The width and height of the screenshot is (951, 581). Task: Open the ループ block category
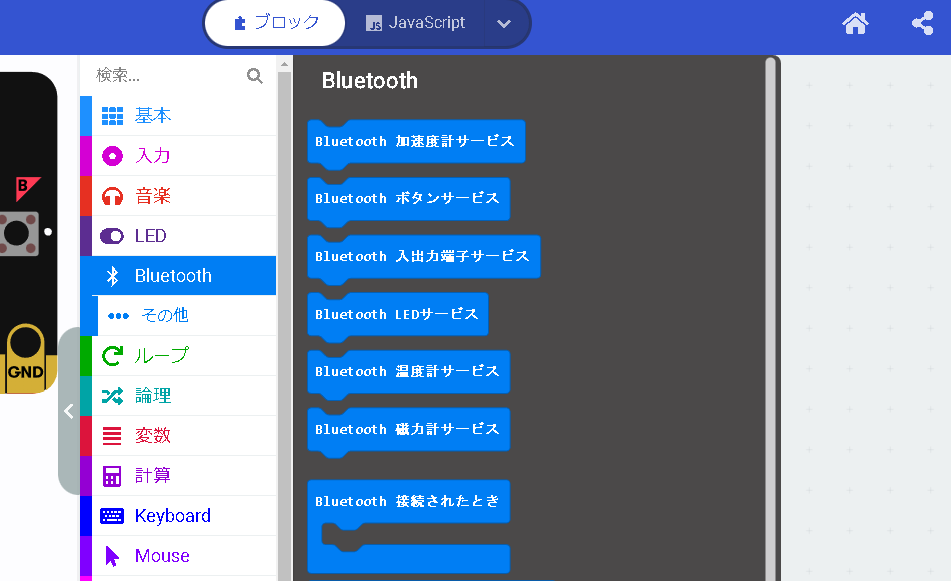(x=178, y=356)
